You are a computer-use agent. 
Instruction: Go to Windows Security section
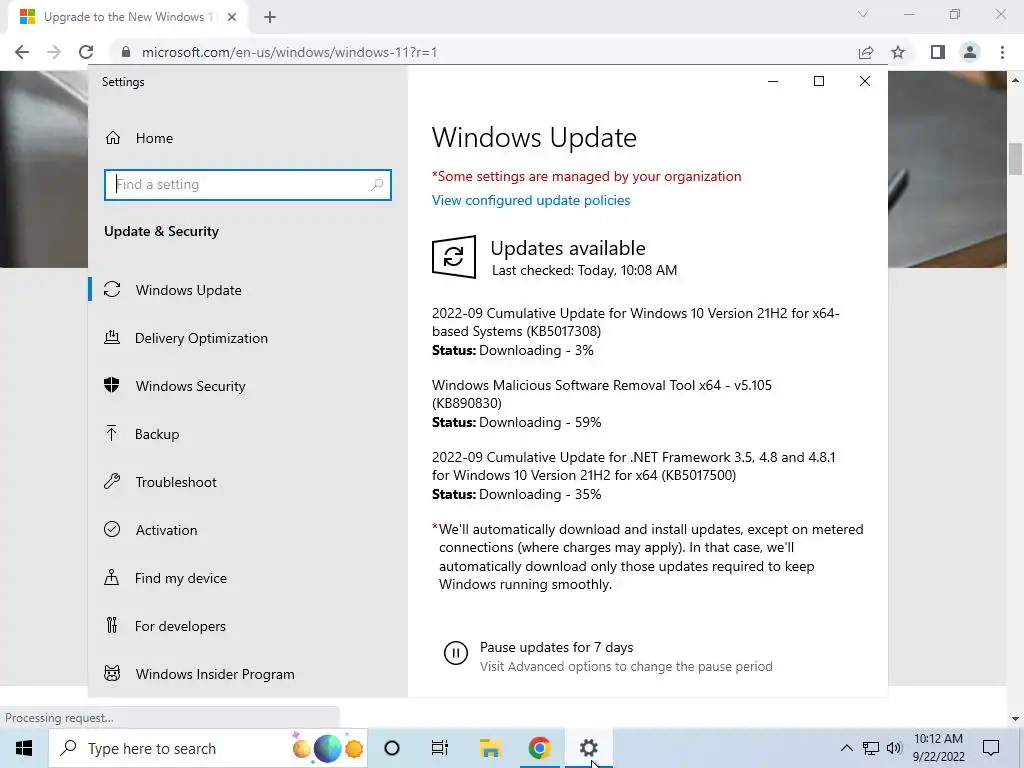(x=191, y=386)
